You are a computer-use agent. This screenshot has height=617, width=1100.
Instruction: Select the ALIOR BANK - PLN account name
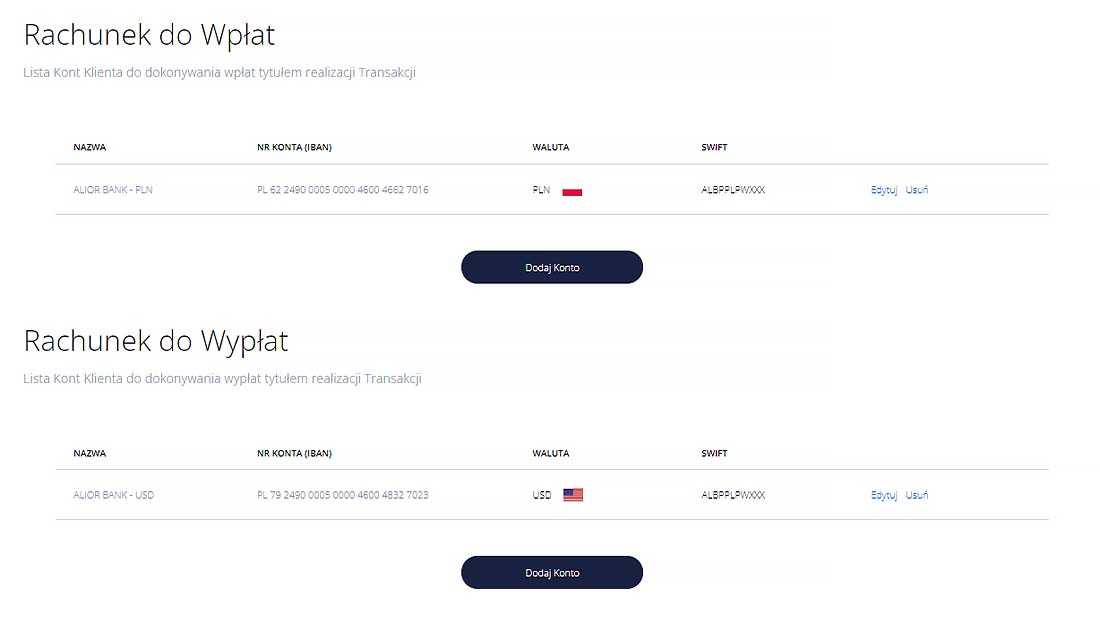[113, 190]
